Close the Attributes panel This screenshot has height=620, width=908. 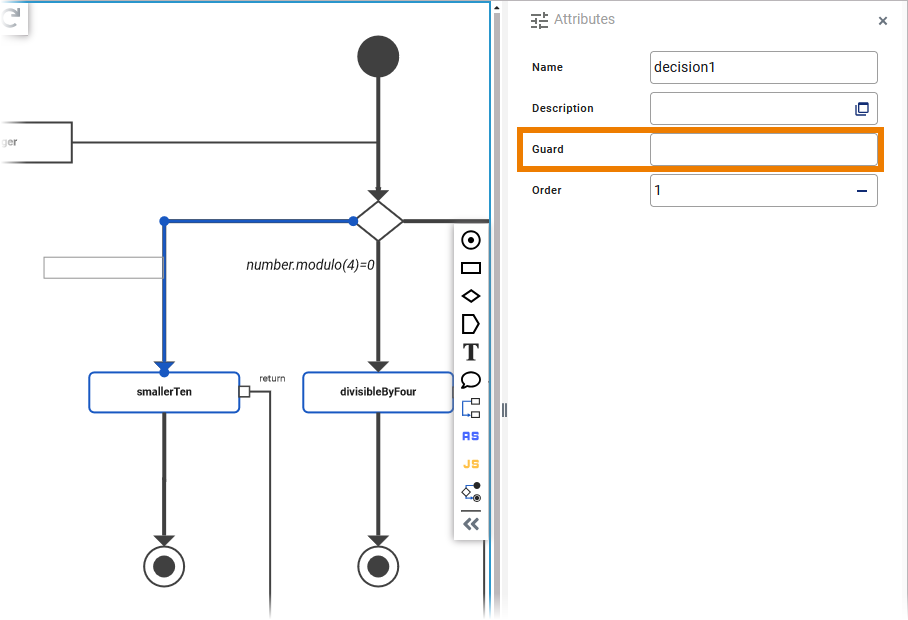coord(883,21)
